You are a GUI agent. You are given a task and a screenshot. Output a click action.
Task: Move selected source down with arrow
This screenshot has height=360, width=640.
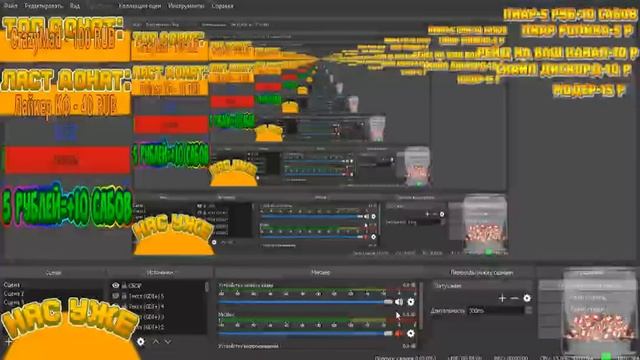pyautogui.click(x=168, y=341)
